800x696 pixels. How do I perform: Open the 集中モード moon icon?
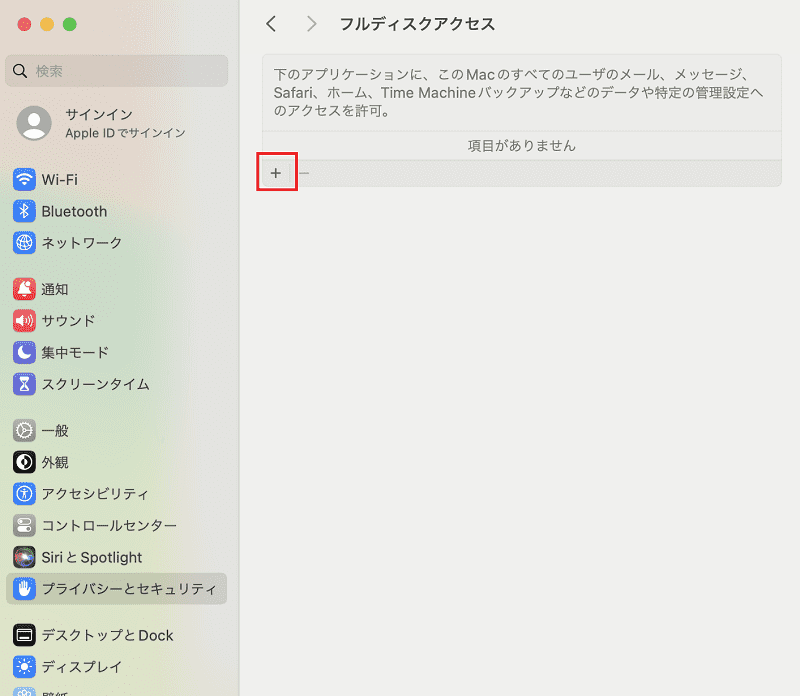coord(24,353)
